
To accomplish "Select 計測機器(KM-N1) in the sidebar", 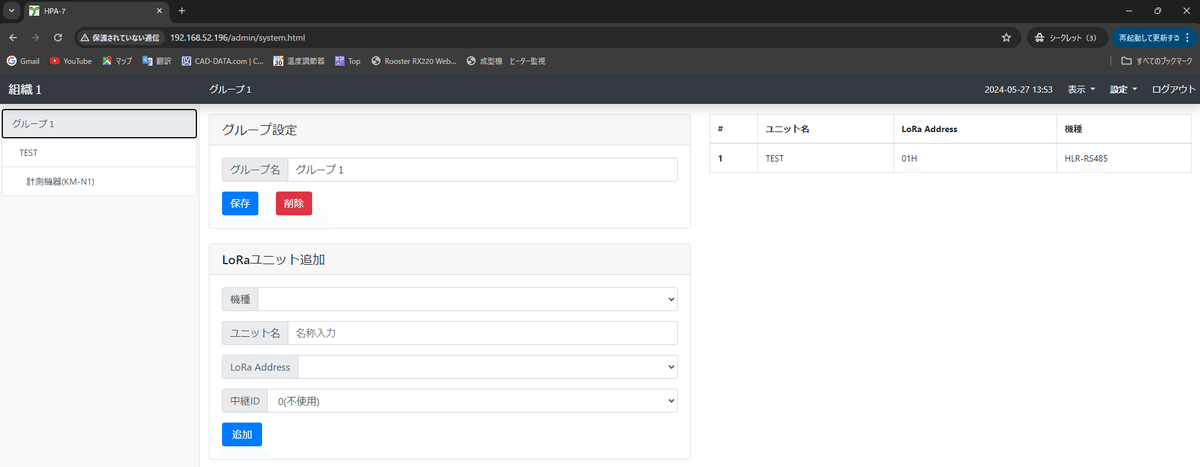I will click(x=99, y=181).
